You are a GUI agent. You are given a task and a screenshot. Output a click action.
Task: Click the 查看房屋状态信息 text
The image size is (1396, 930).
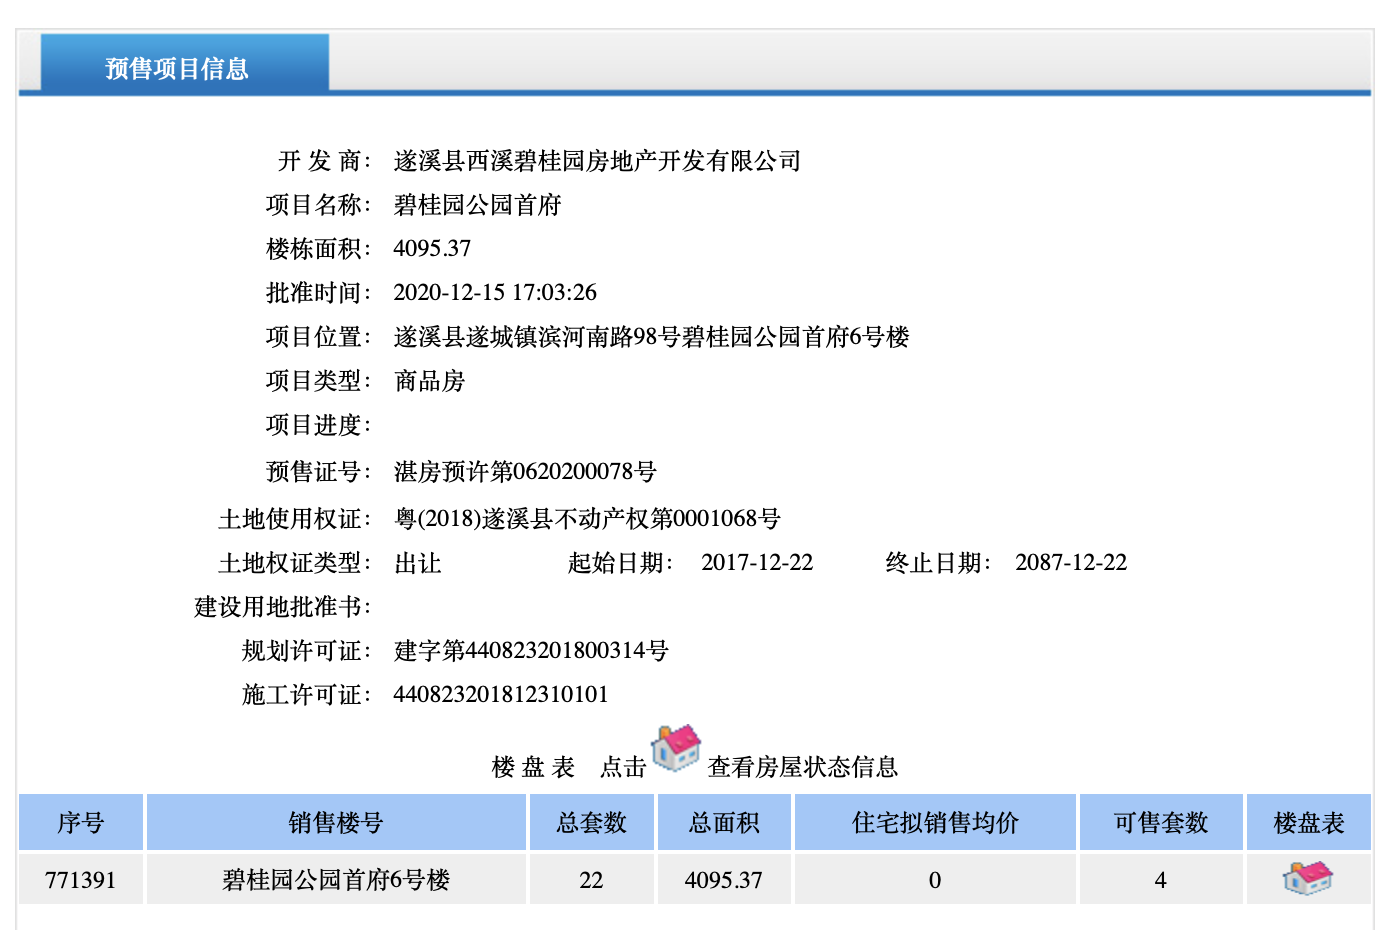coord(803,767)
